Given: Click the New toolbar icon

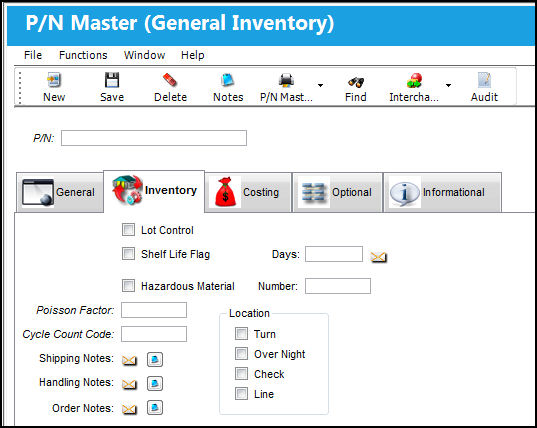Looking at the screenshot, I should (54, 80).
